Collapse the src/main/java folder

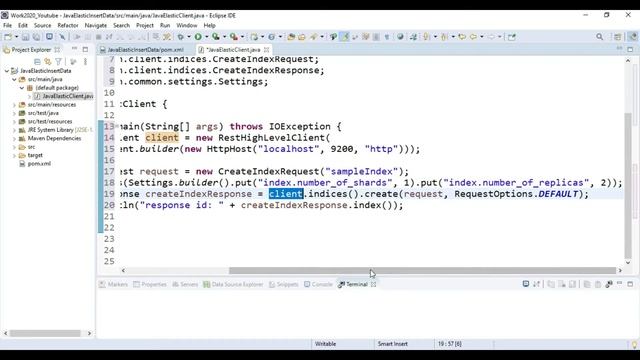[x=14, y=79]
